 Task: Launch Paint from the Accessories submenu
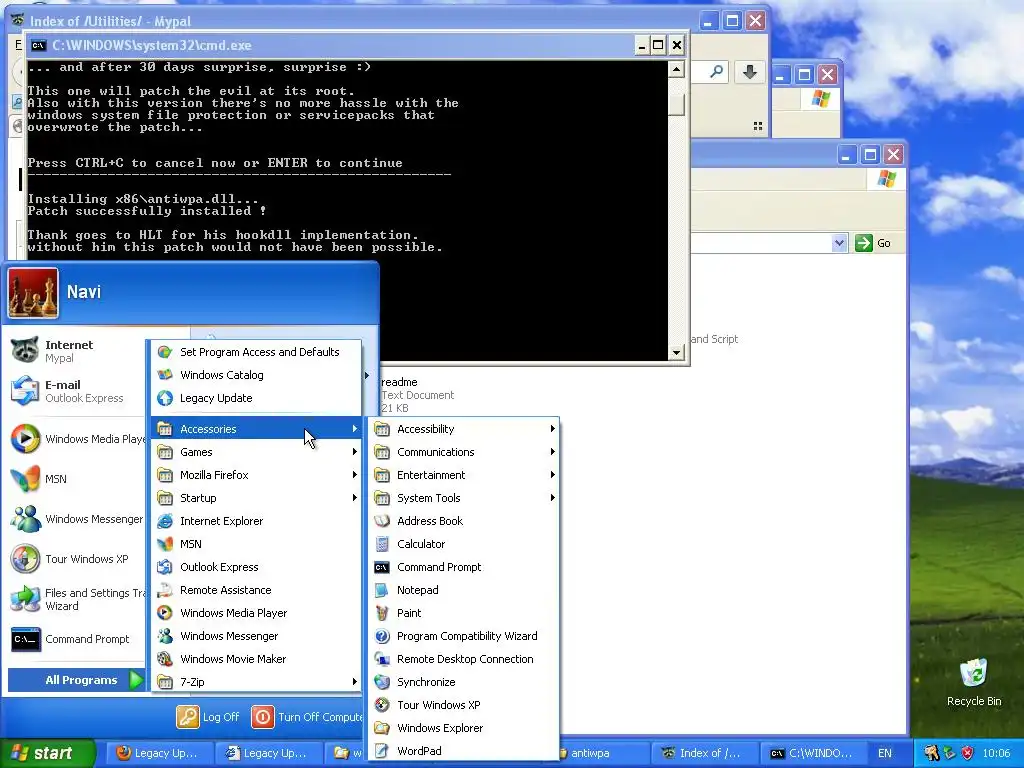(x=464, y=613)
